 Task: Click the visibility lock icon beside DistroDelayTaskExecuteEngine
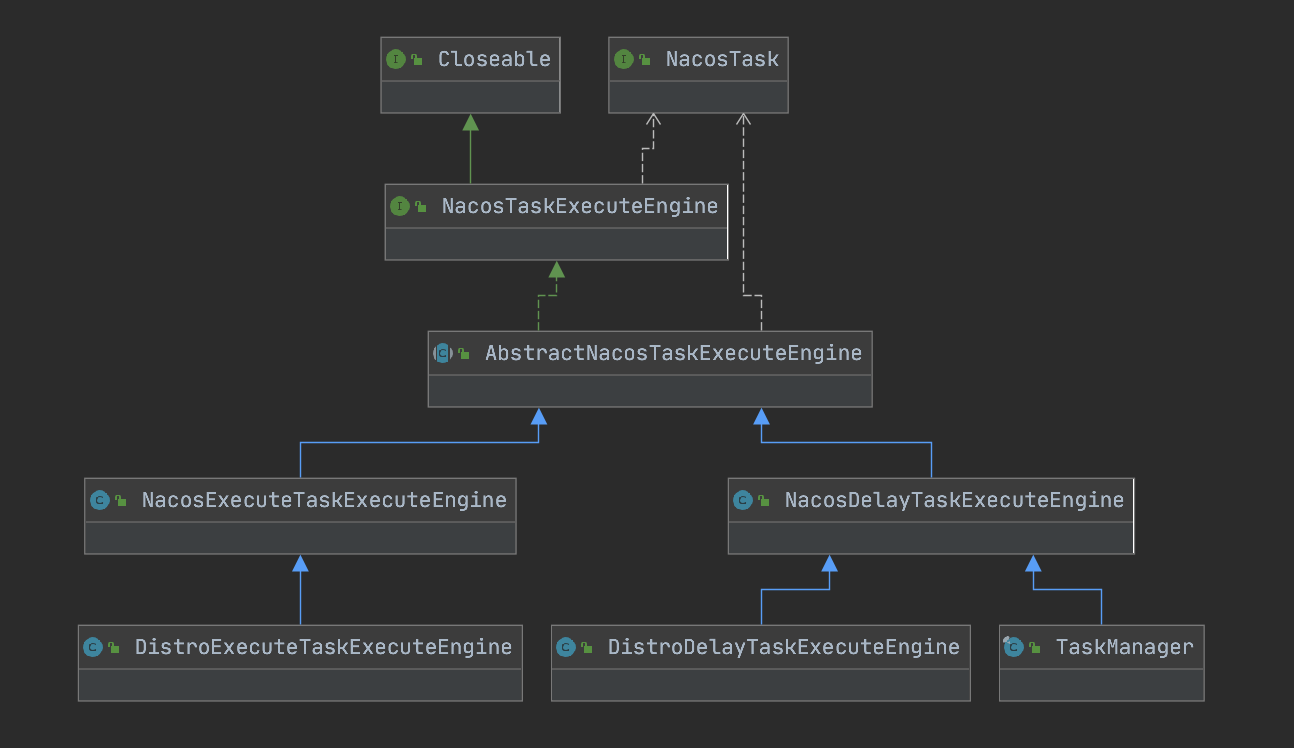tap(587, 648)
